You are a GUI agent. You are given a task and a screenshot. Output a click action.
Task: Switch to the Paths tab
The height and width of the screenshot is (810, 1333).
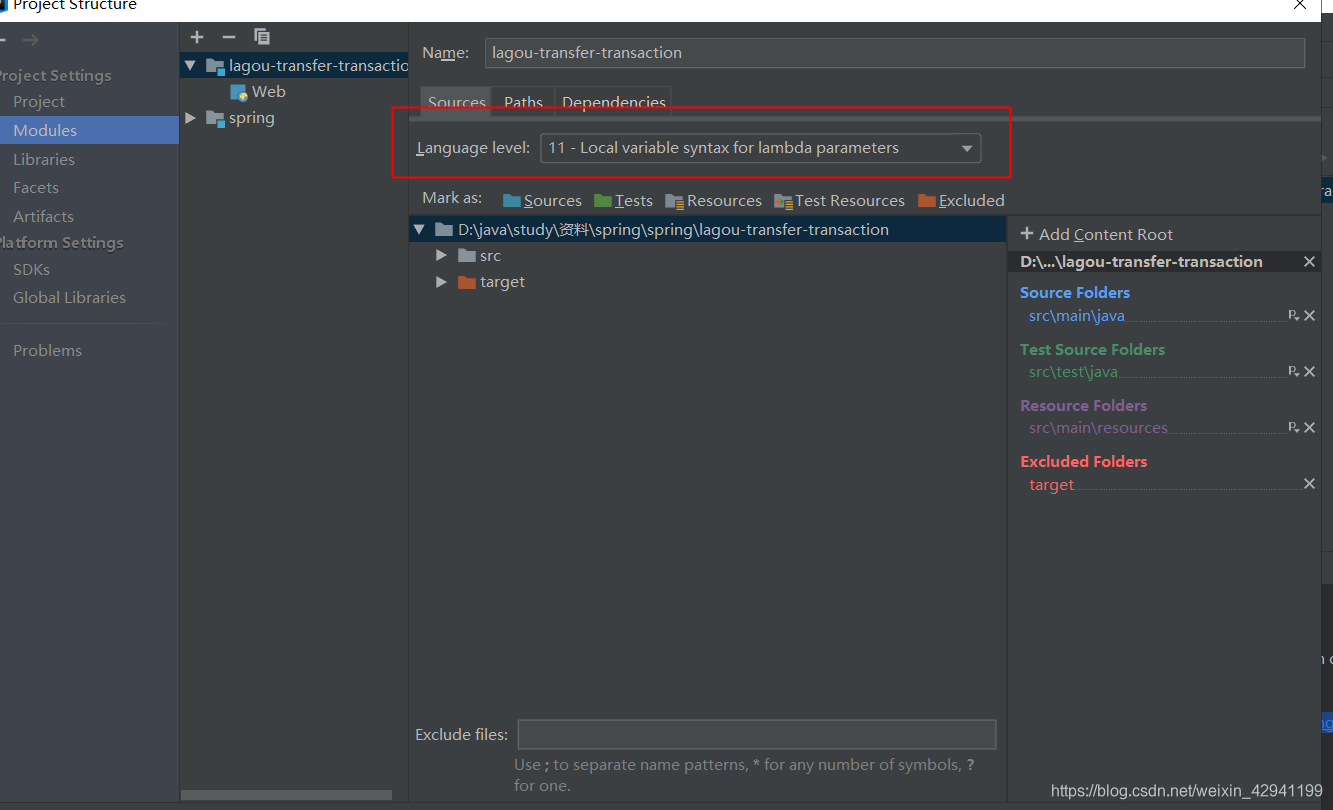(x=523, y=102)
